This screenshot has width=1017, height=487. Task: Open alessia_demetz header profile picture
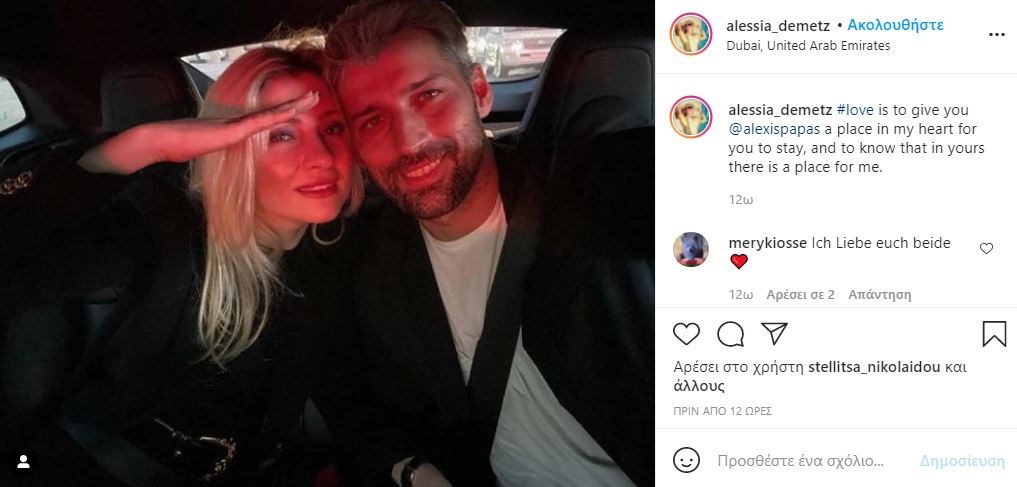coord(690,34)
